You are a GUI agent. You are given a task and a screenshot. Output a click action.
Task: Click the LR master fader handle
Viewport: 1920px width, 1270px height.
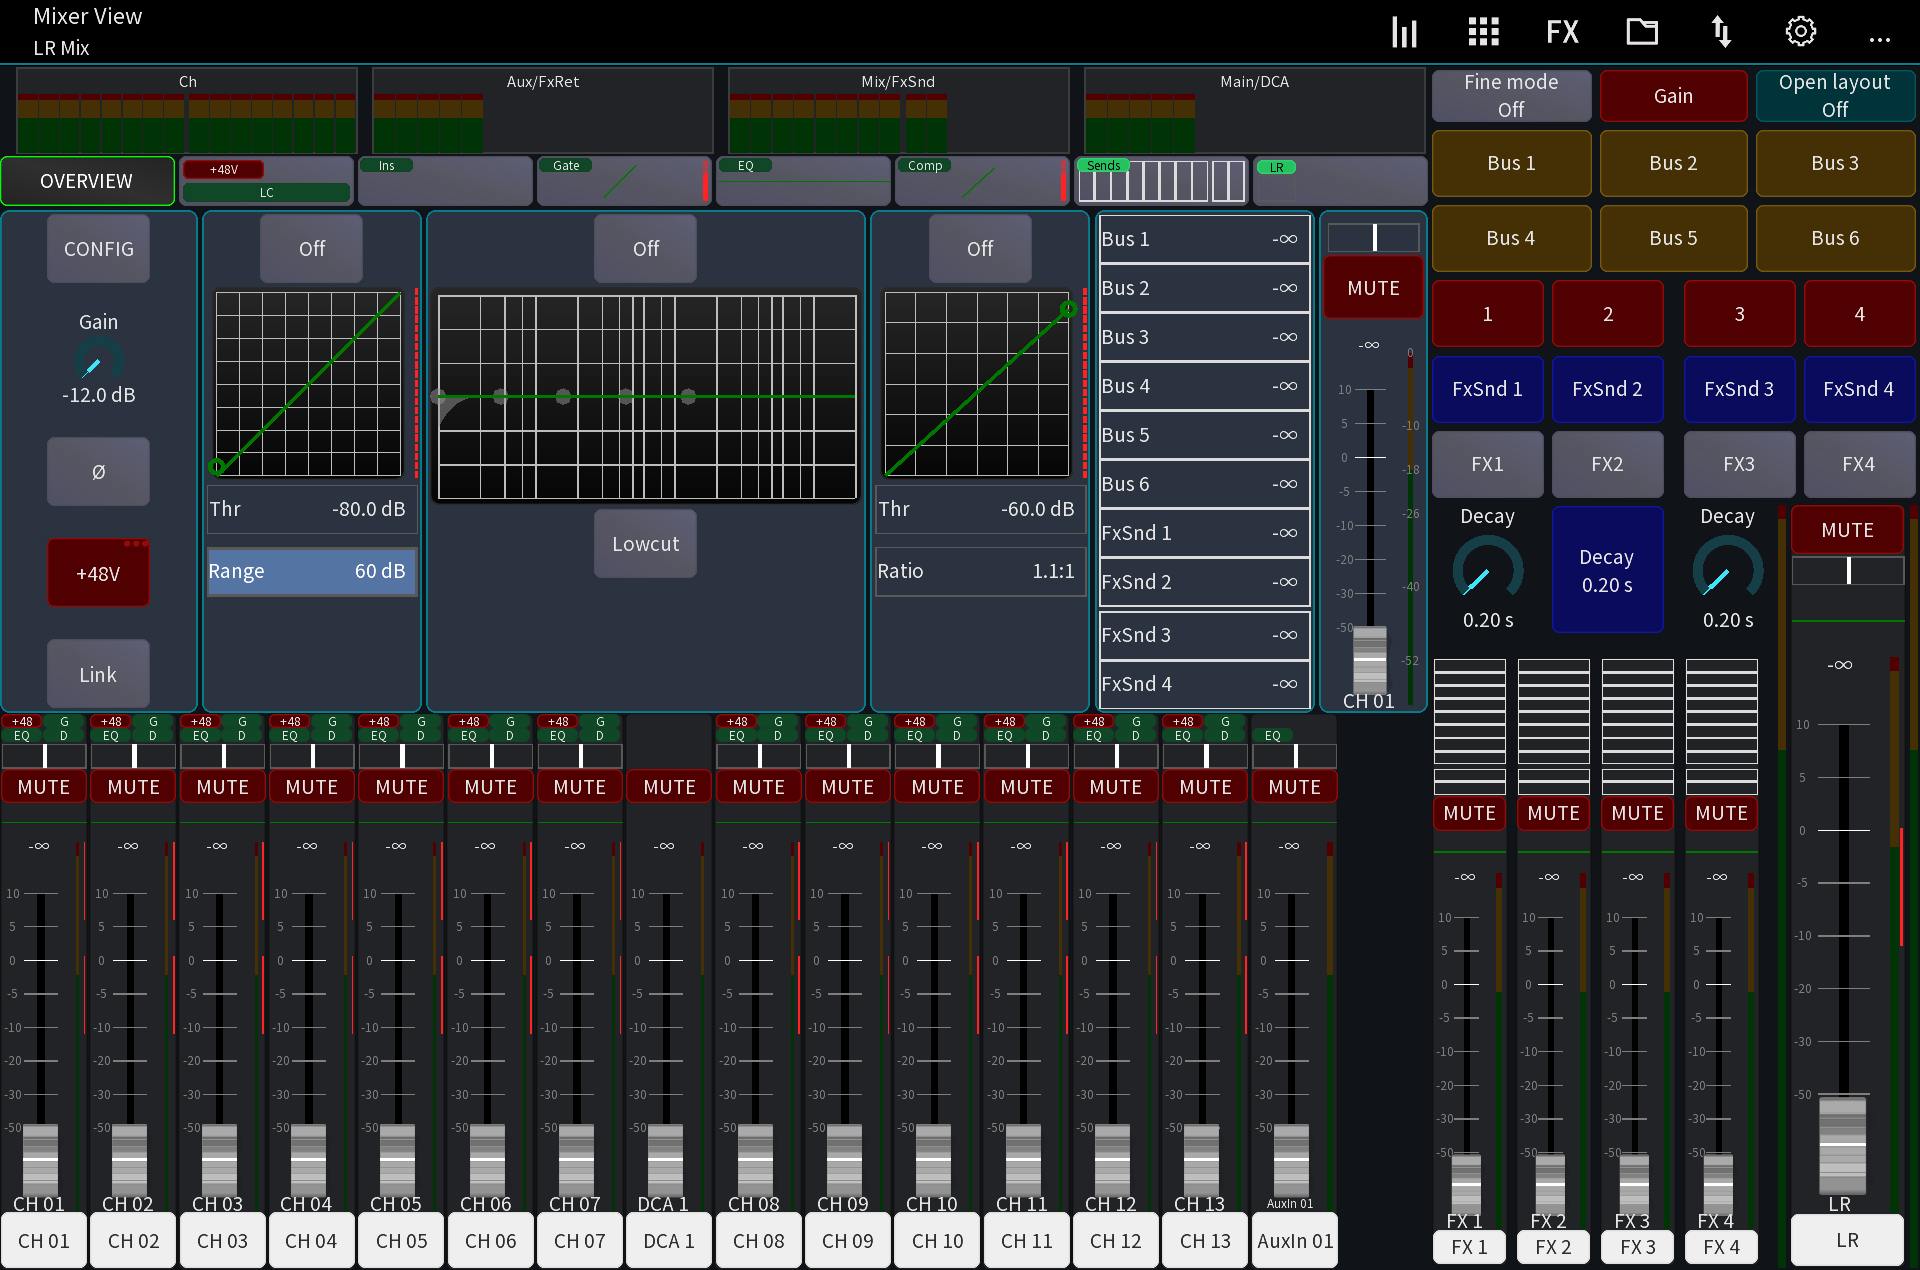pyautogui.click(x=1842, y=1144)
